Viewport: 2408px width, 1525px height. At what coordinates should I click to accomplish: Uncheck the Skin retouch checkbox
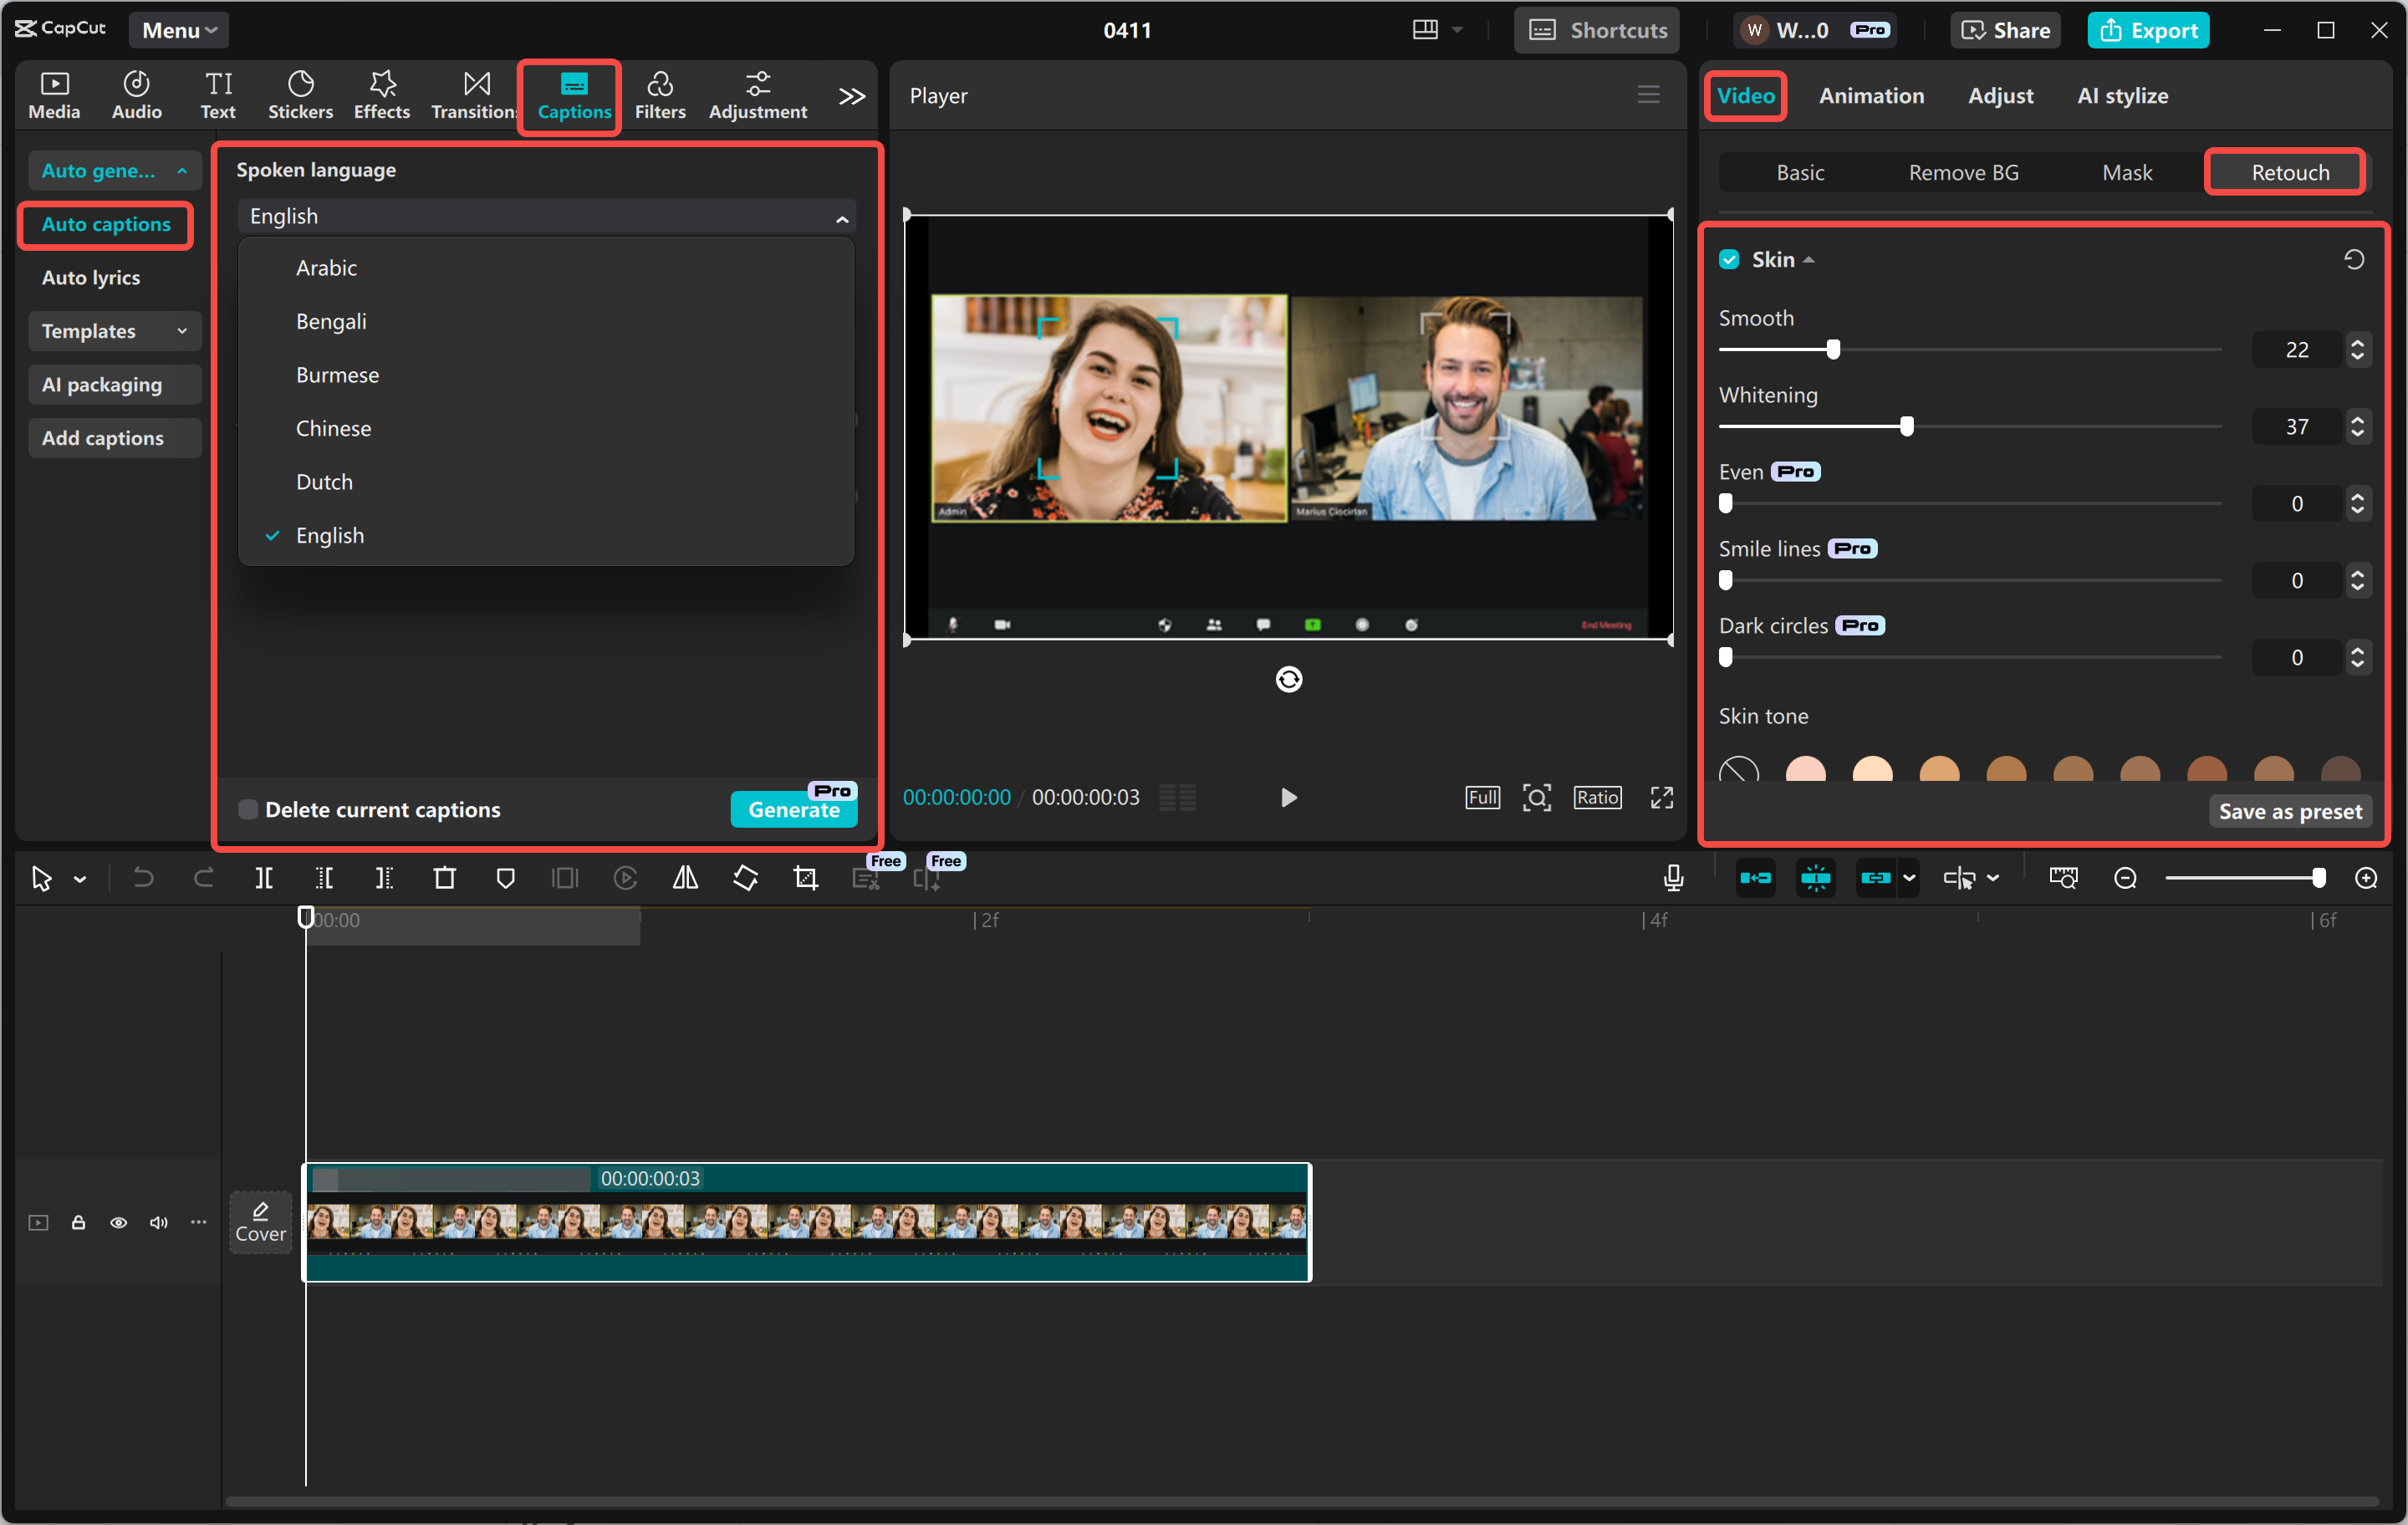tap(1729, 259)
